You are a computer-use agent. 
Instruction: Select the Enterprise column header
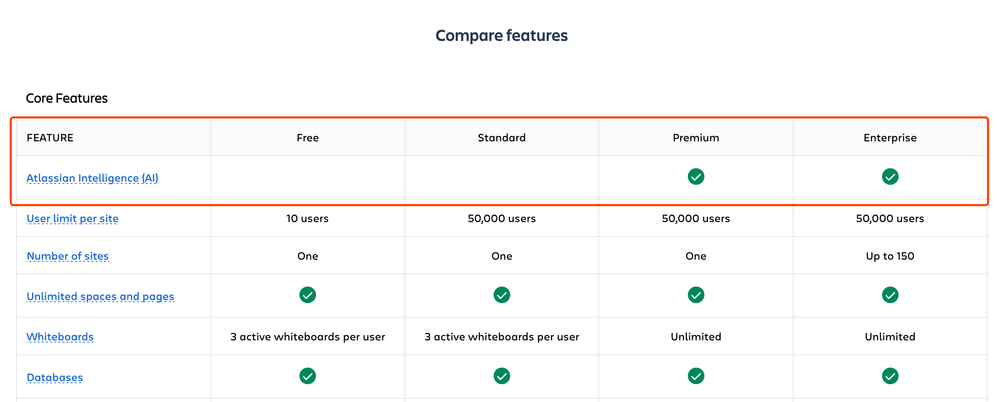(890, 138)
